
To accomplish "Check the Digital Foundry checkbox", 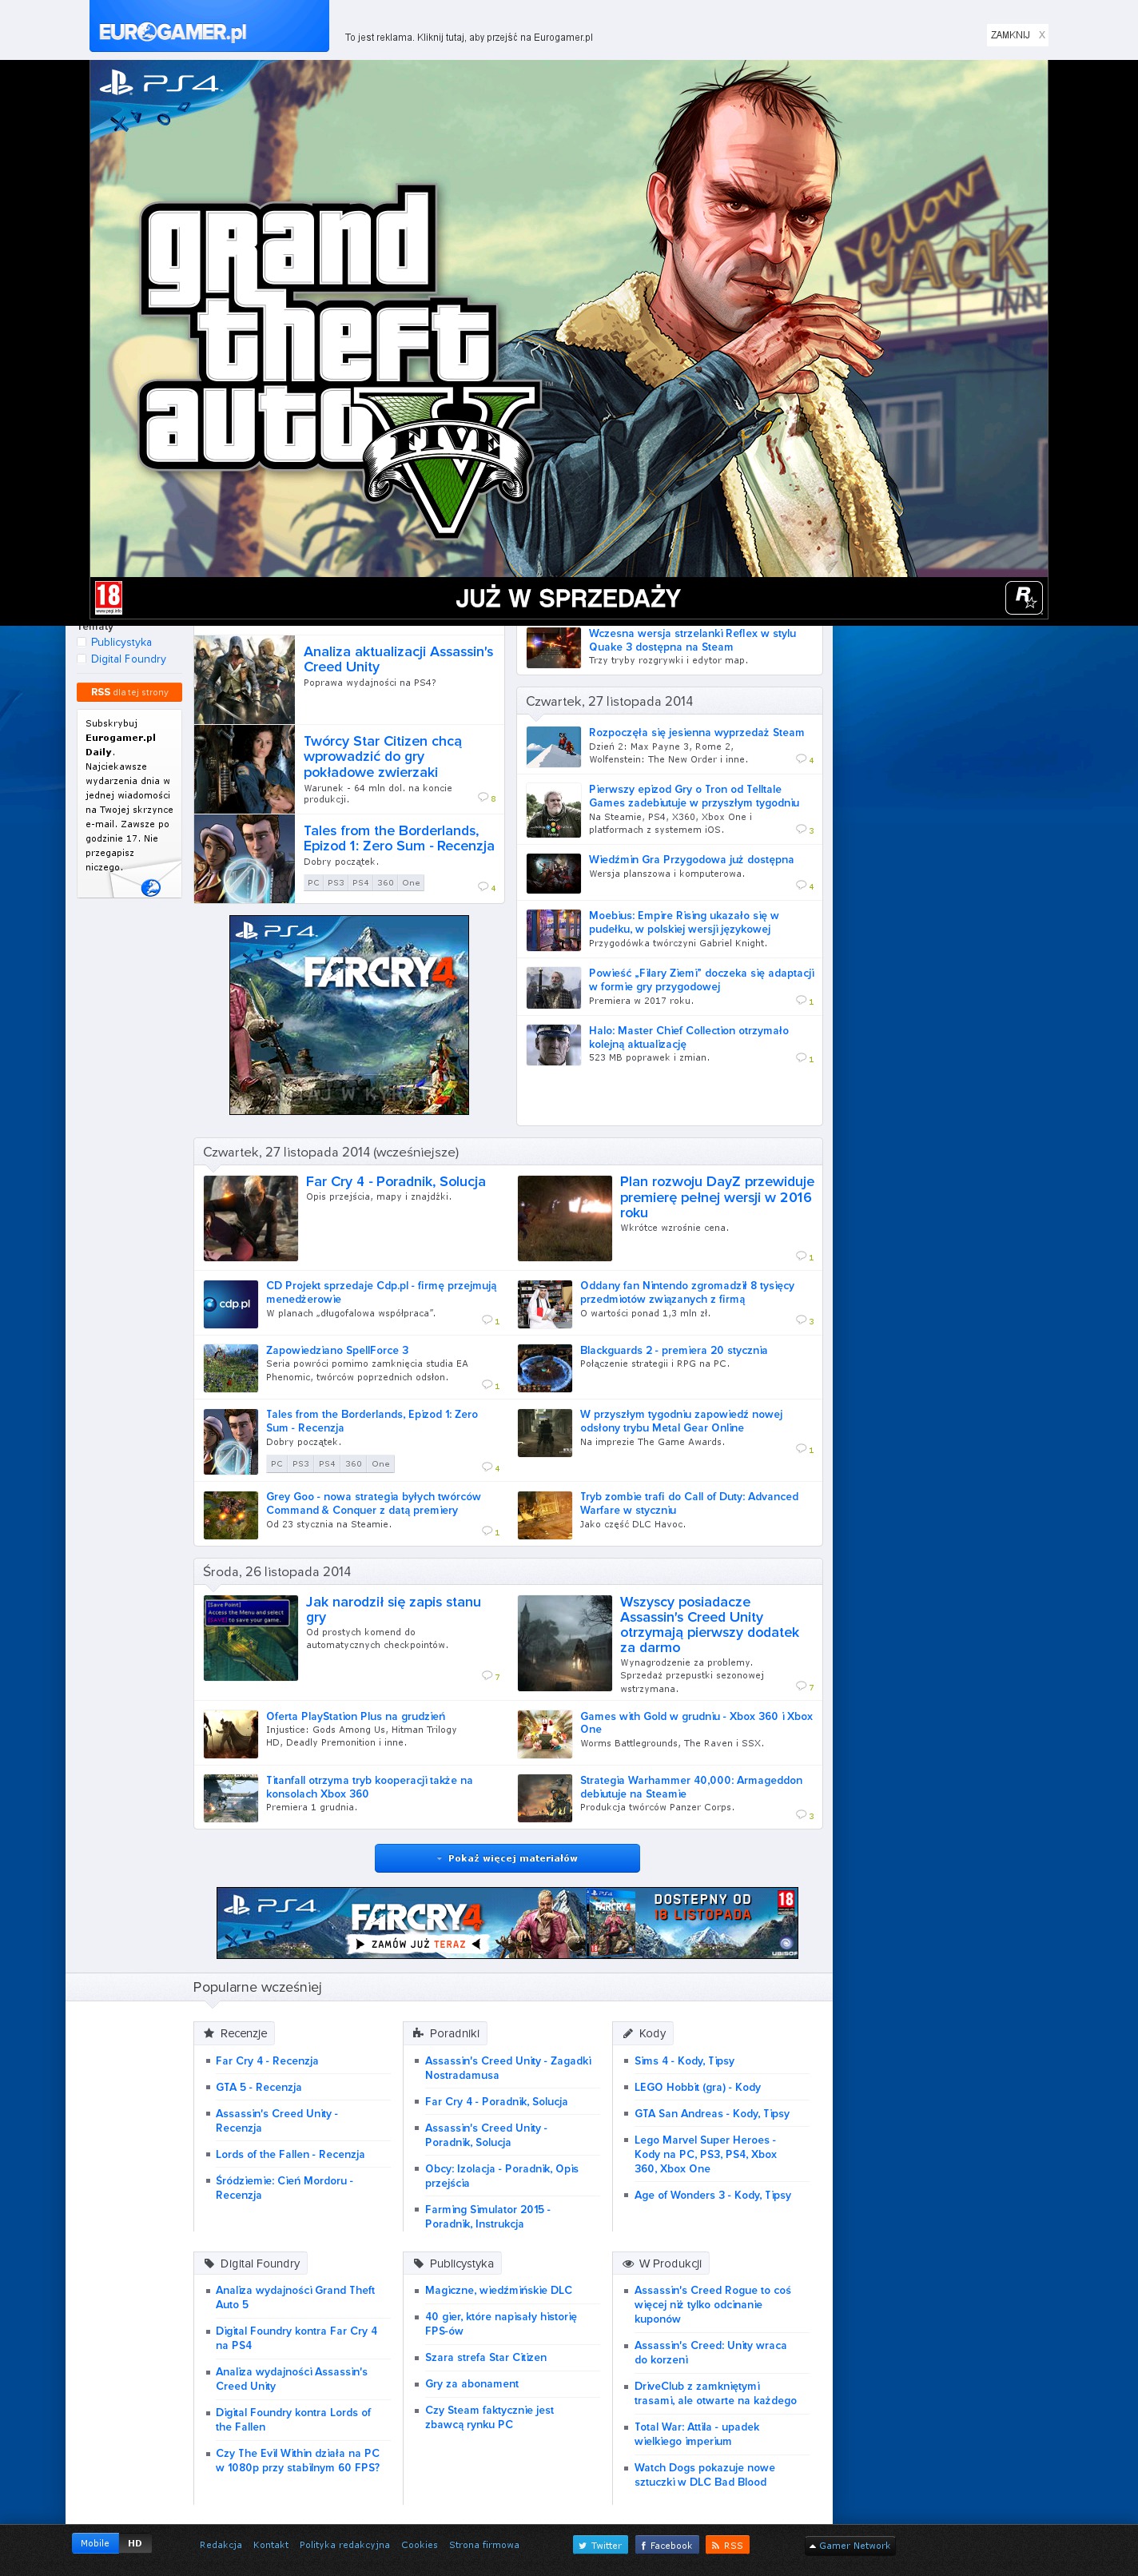I will coord(82,659).
